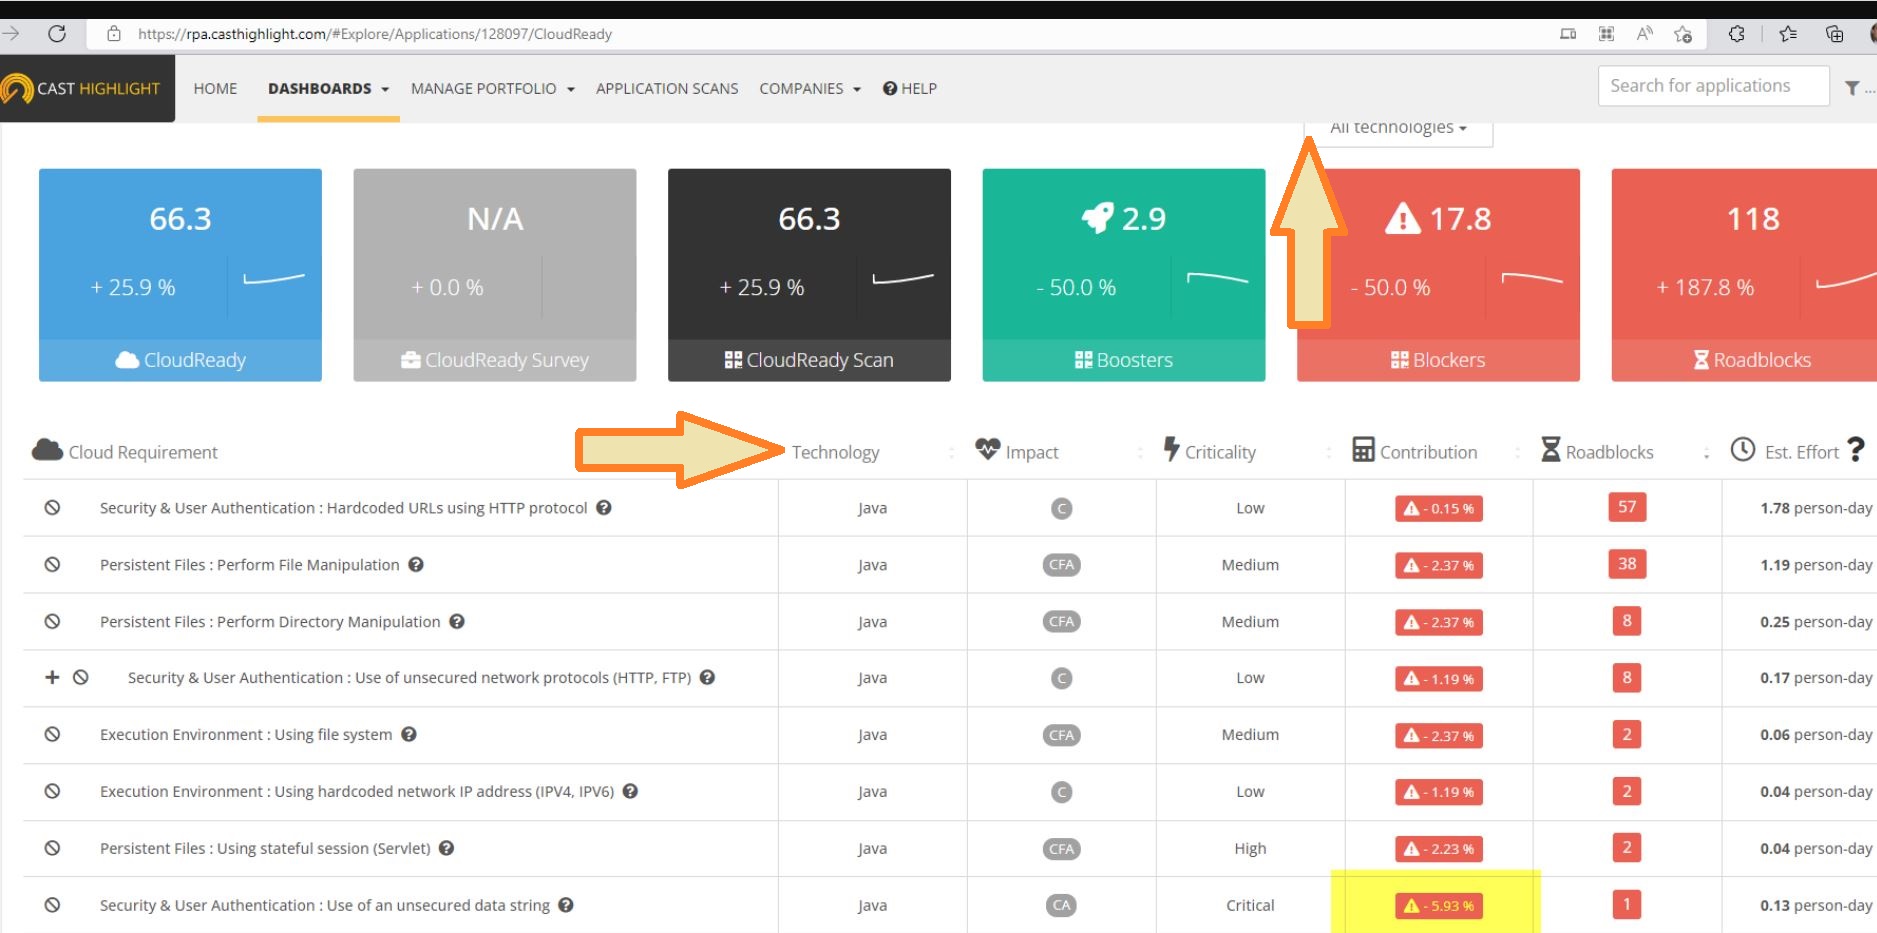Open the DASHBOARDS dropdown menu
The width and height of the screenshot is (1877, 933).
coord(328,89)
